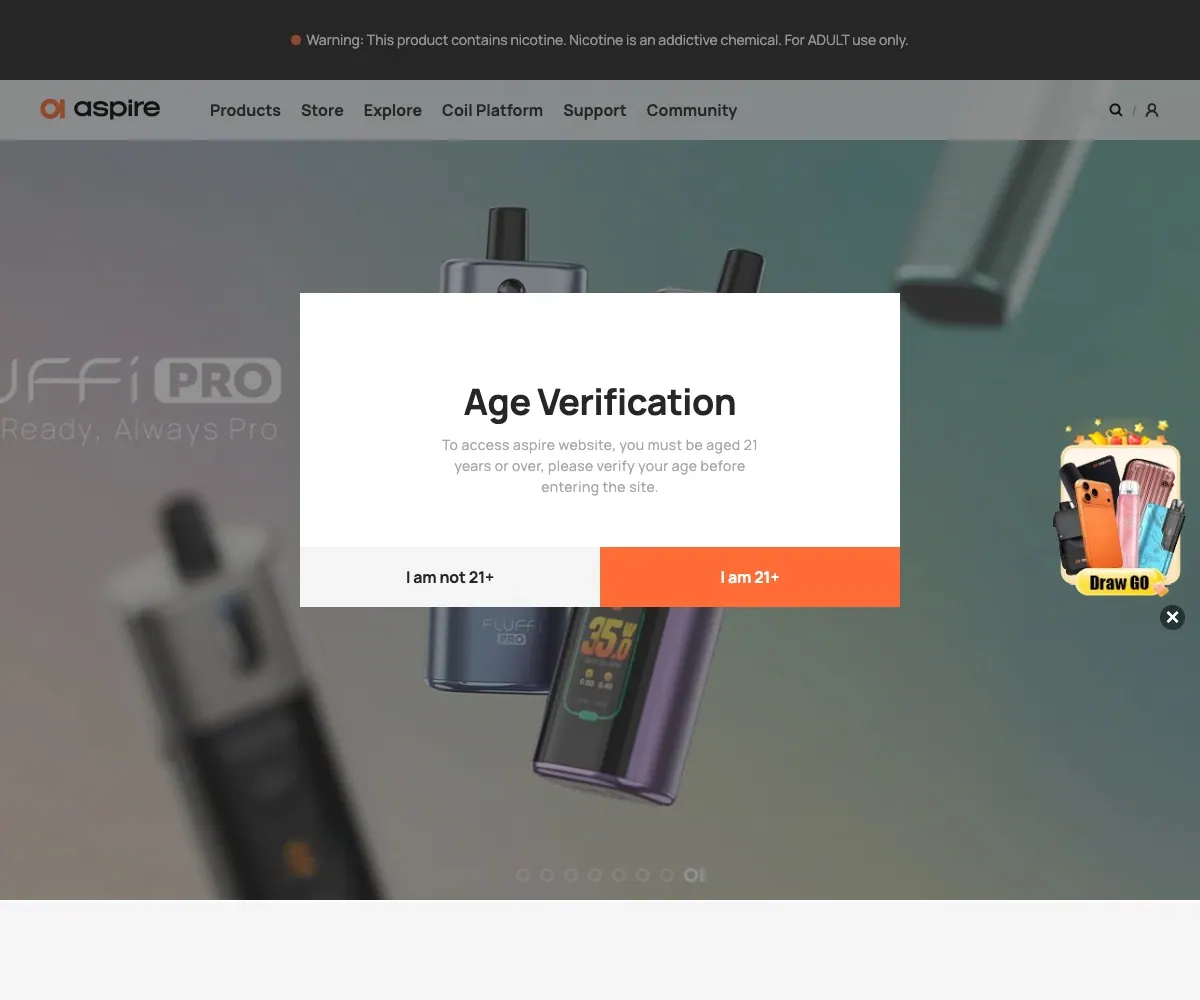Dismiss the Draw GO promo with X

1172,617
